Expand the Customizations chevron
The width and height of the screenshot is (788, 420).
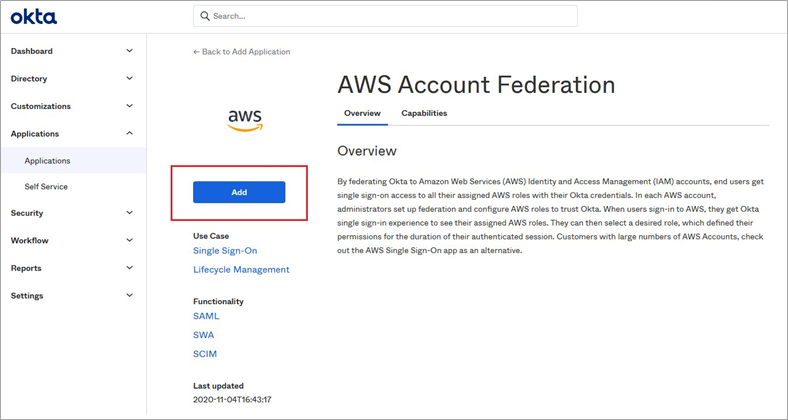coord(130,106)
